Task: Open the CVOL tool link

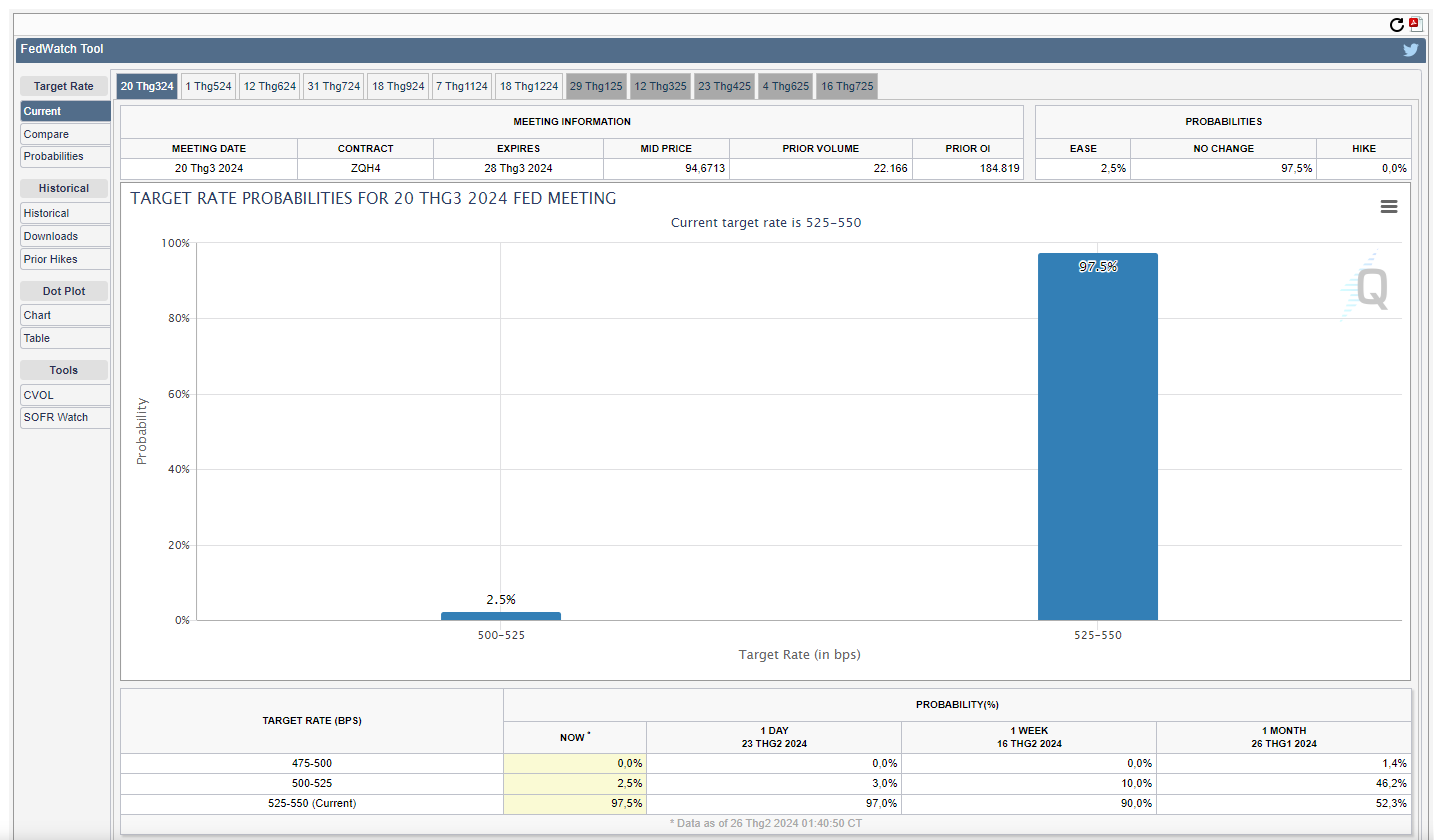Action: (x=65, y=395)
